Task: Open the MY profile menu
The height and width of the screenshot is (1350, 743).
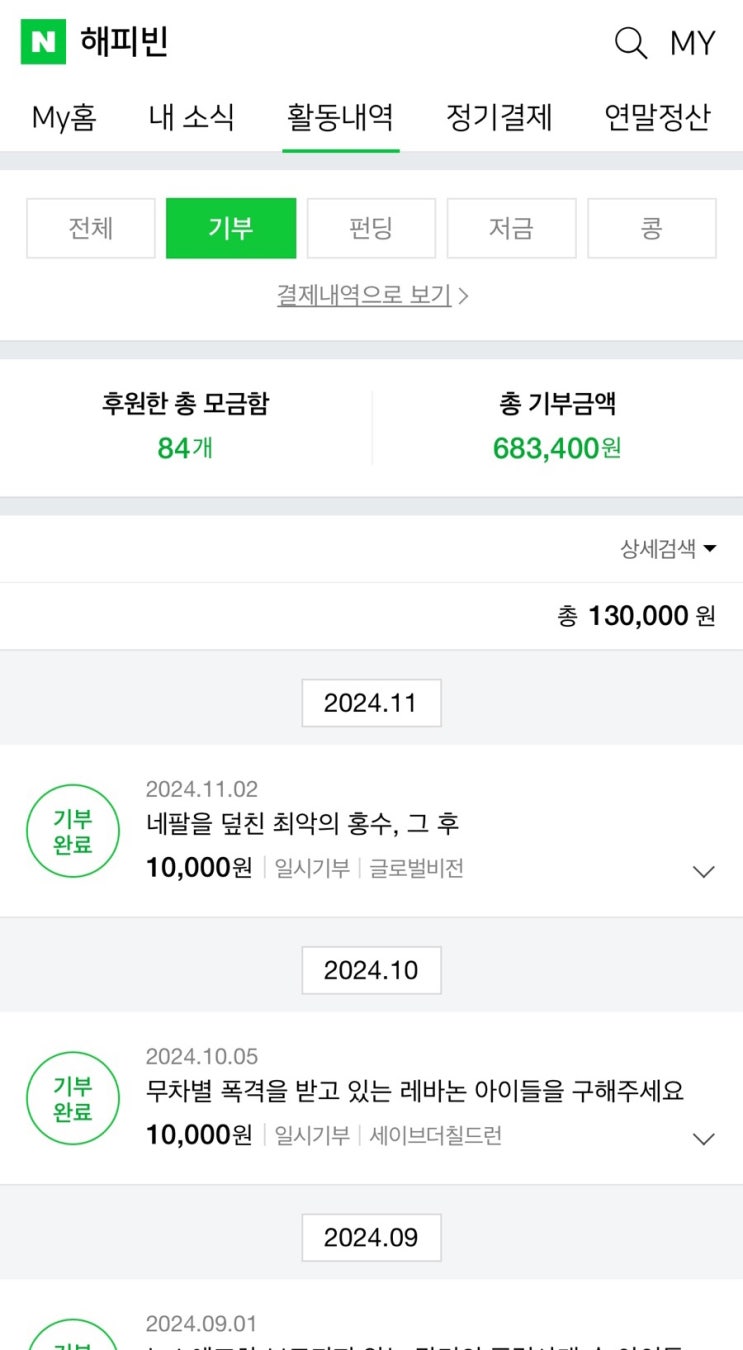Action: tap(692, 43)
